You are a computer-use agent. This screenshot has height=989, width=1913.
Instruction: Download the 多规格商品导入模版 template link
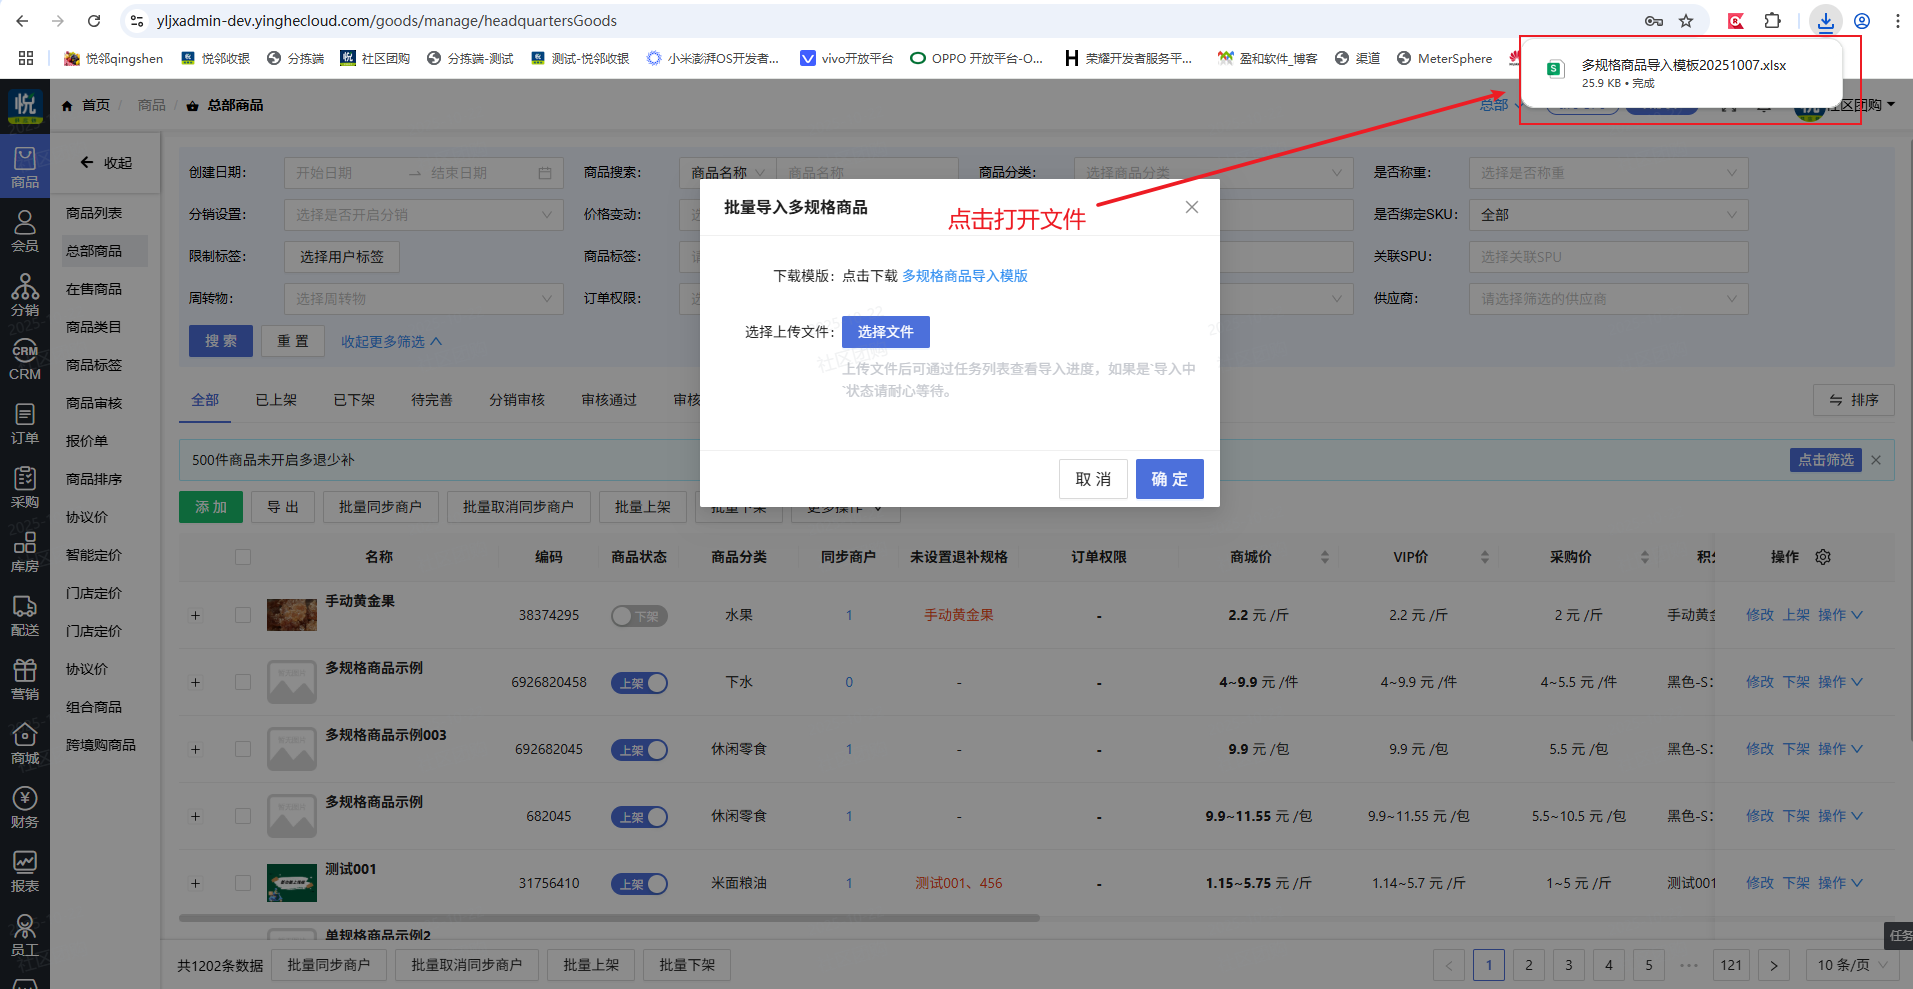[x=964, y=276]
